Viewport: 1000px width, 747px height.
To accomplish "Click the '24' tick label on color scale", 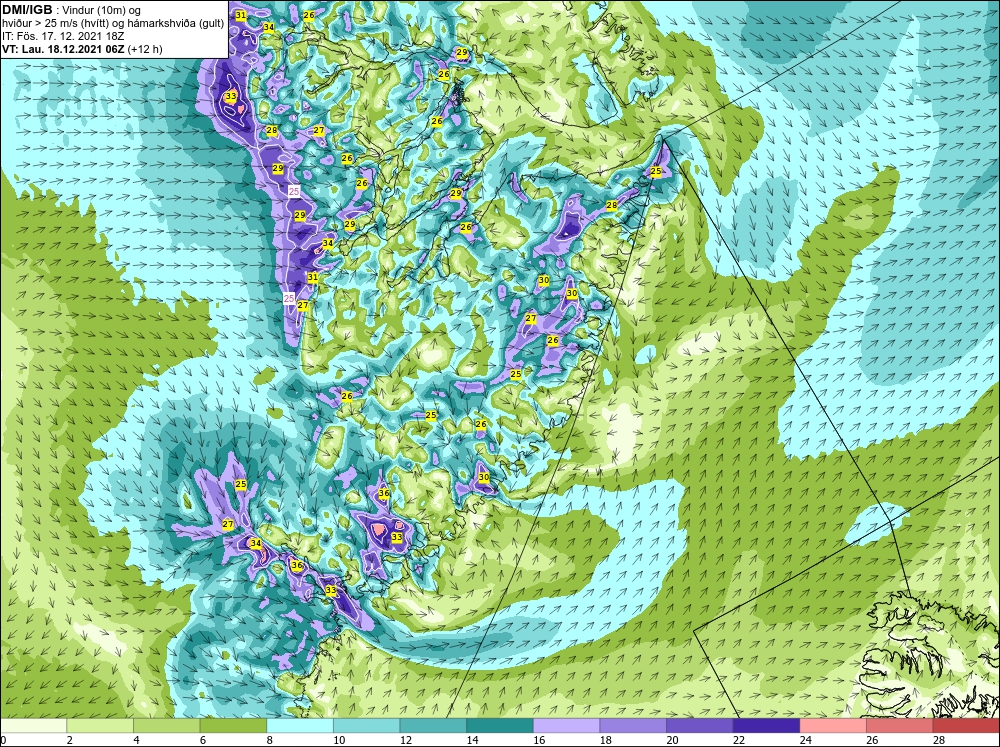I will (805, 740).
